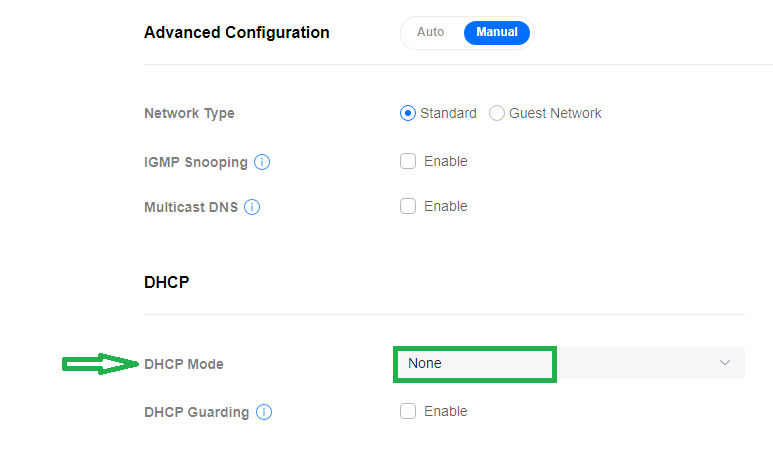Click the IGMP Snooping label text
Image resolution: width=773 pixels, height=458 pixels.
coord(195,162)
